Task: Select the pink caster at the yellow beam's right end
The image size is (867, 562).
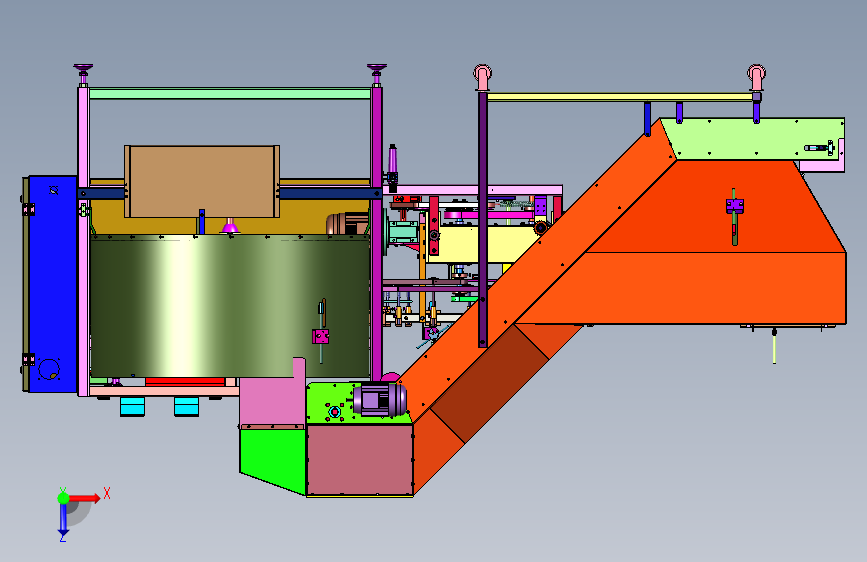Action: coord(756,77)
